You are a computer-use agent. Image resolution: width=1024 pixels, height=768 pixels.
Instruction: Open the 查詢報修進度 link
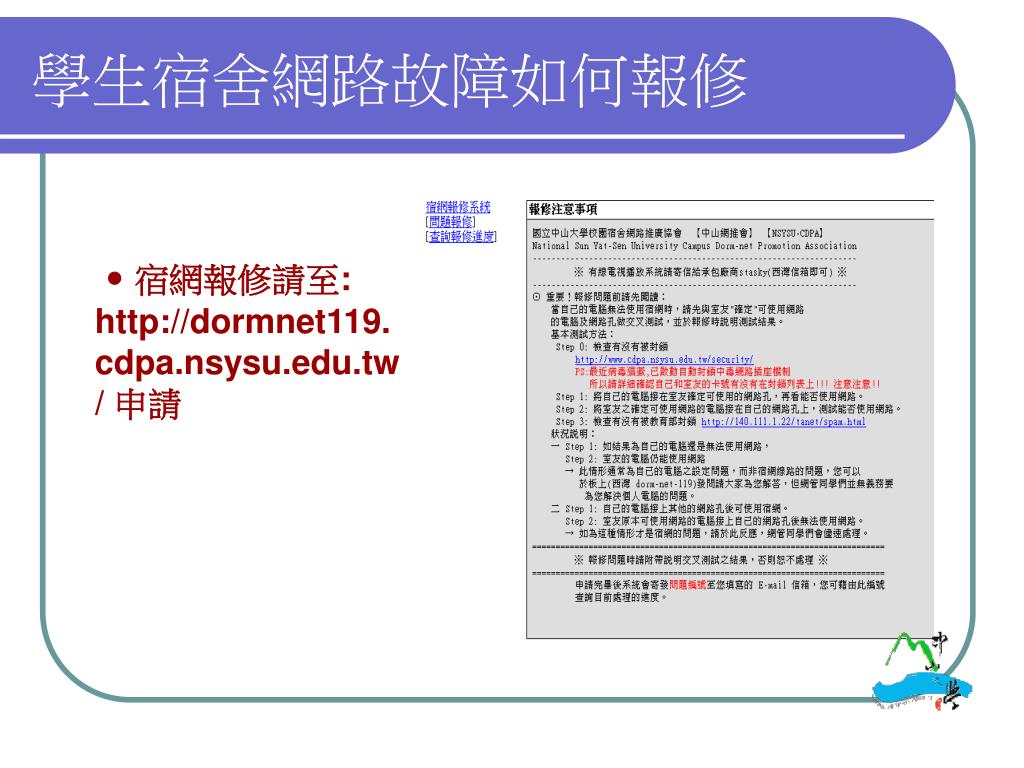(x=461, y=236)
